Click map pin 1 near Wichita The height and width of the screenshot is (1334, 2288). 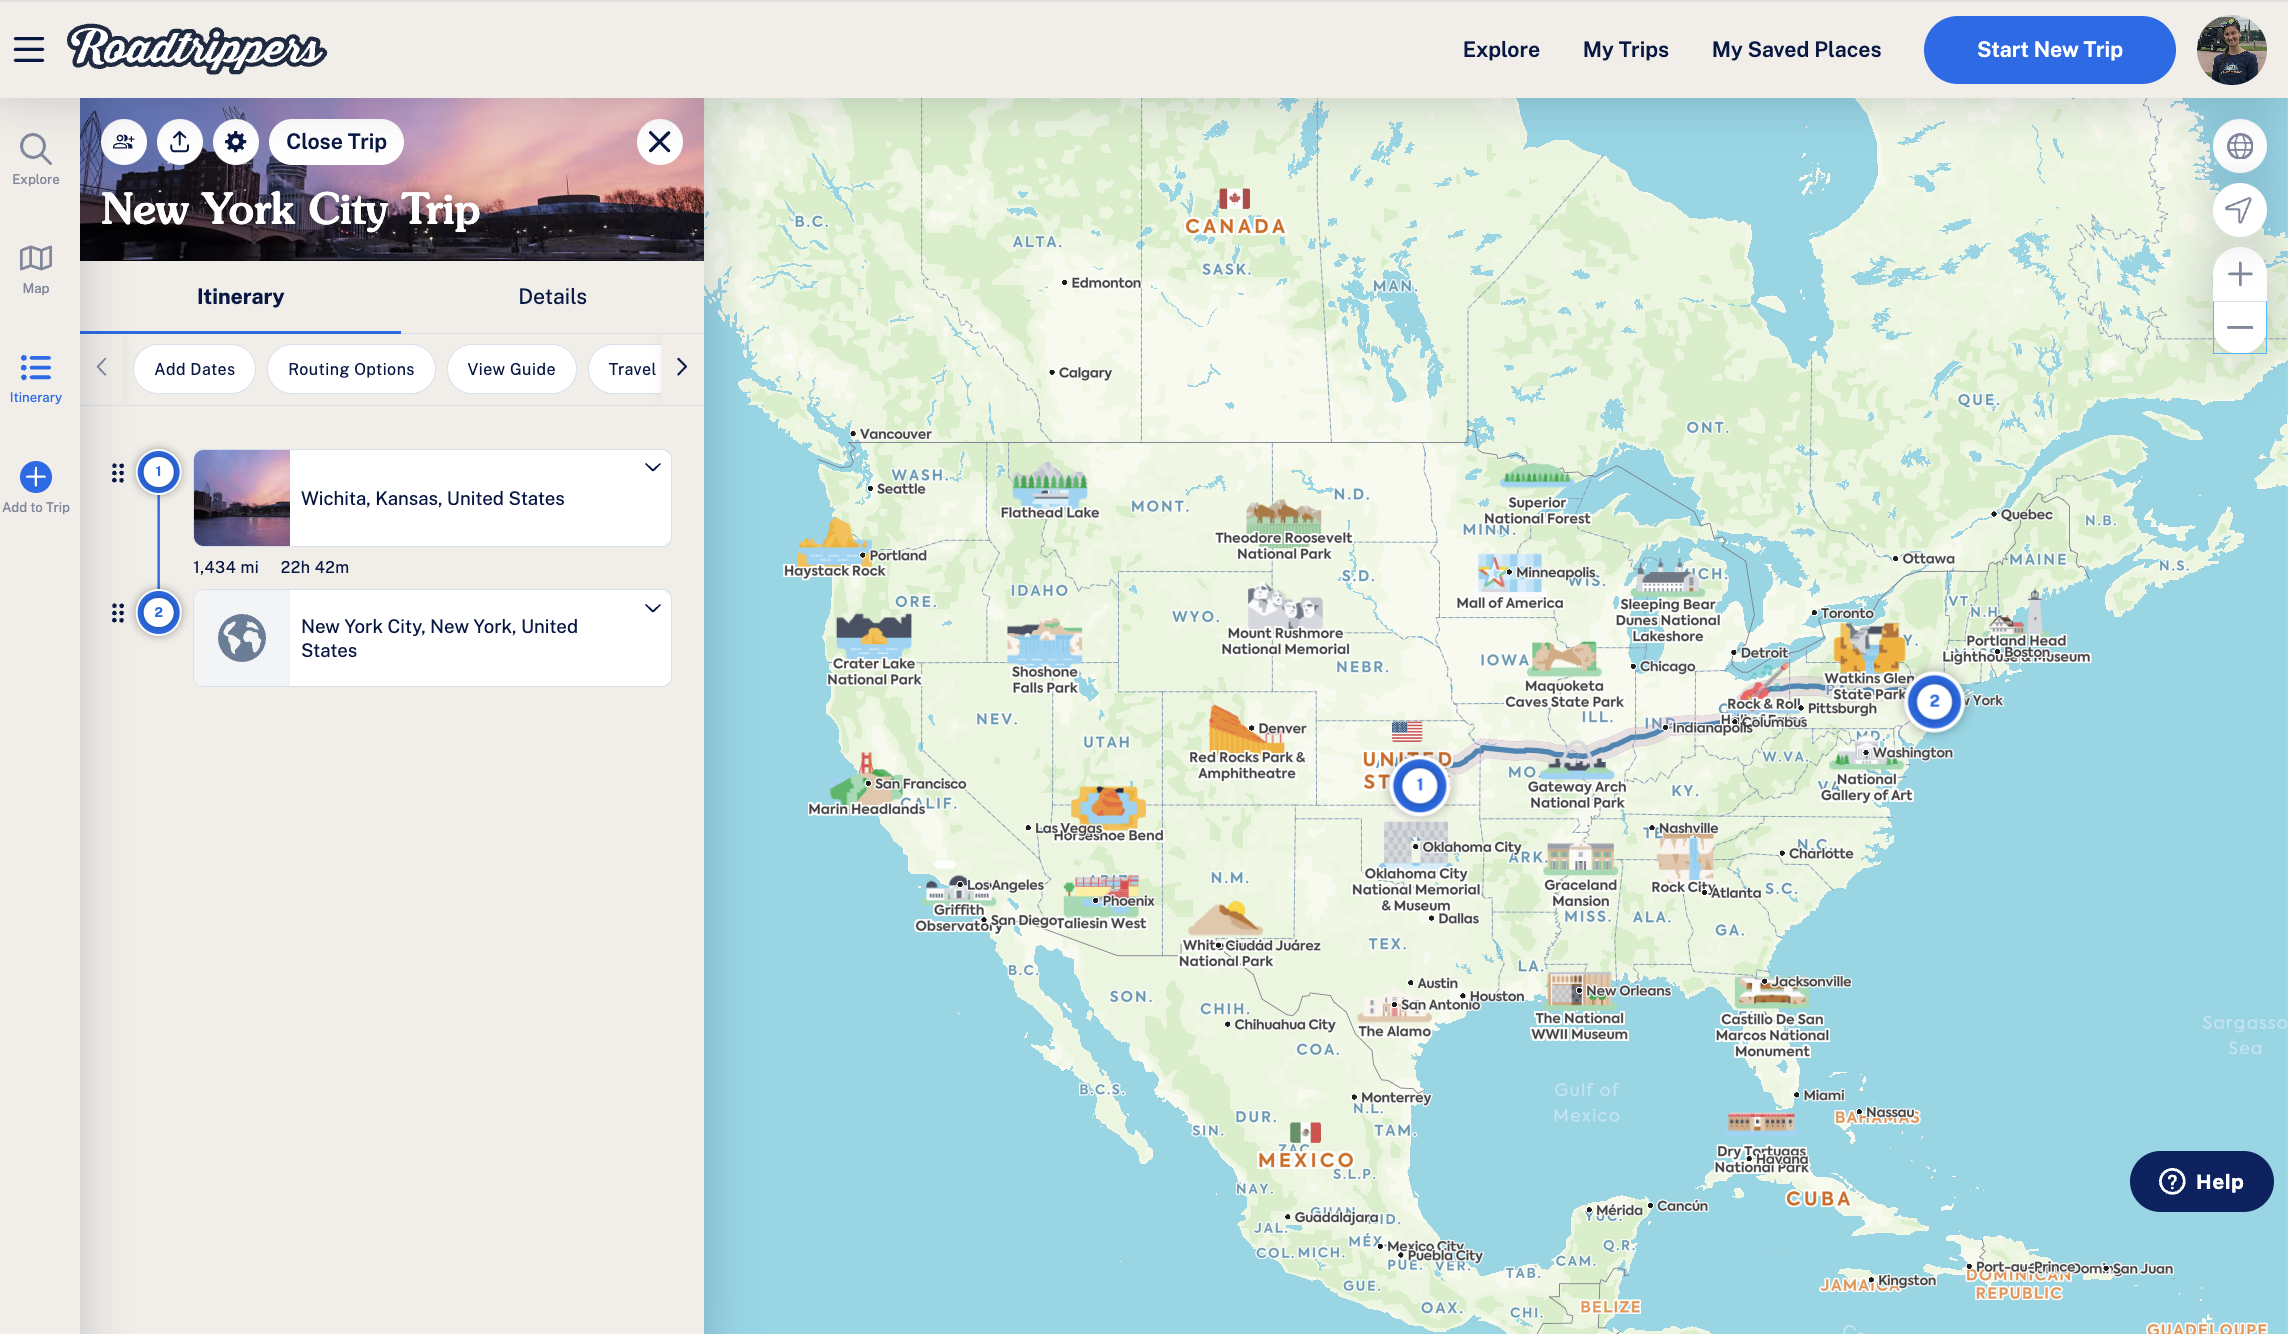point(1419,785)
